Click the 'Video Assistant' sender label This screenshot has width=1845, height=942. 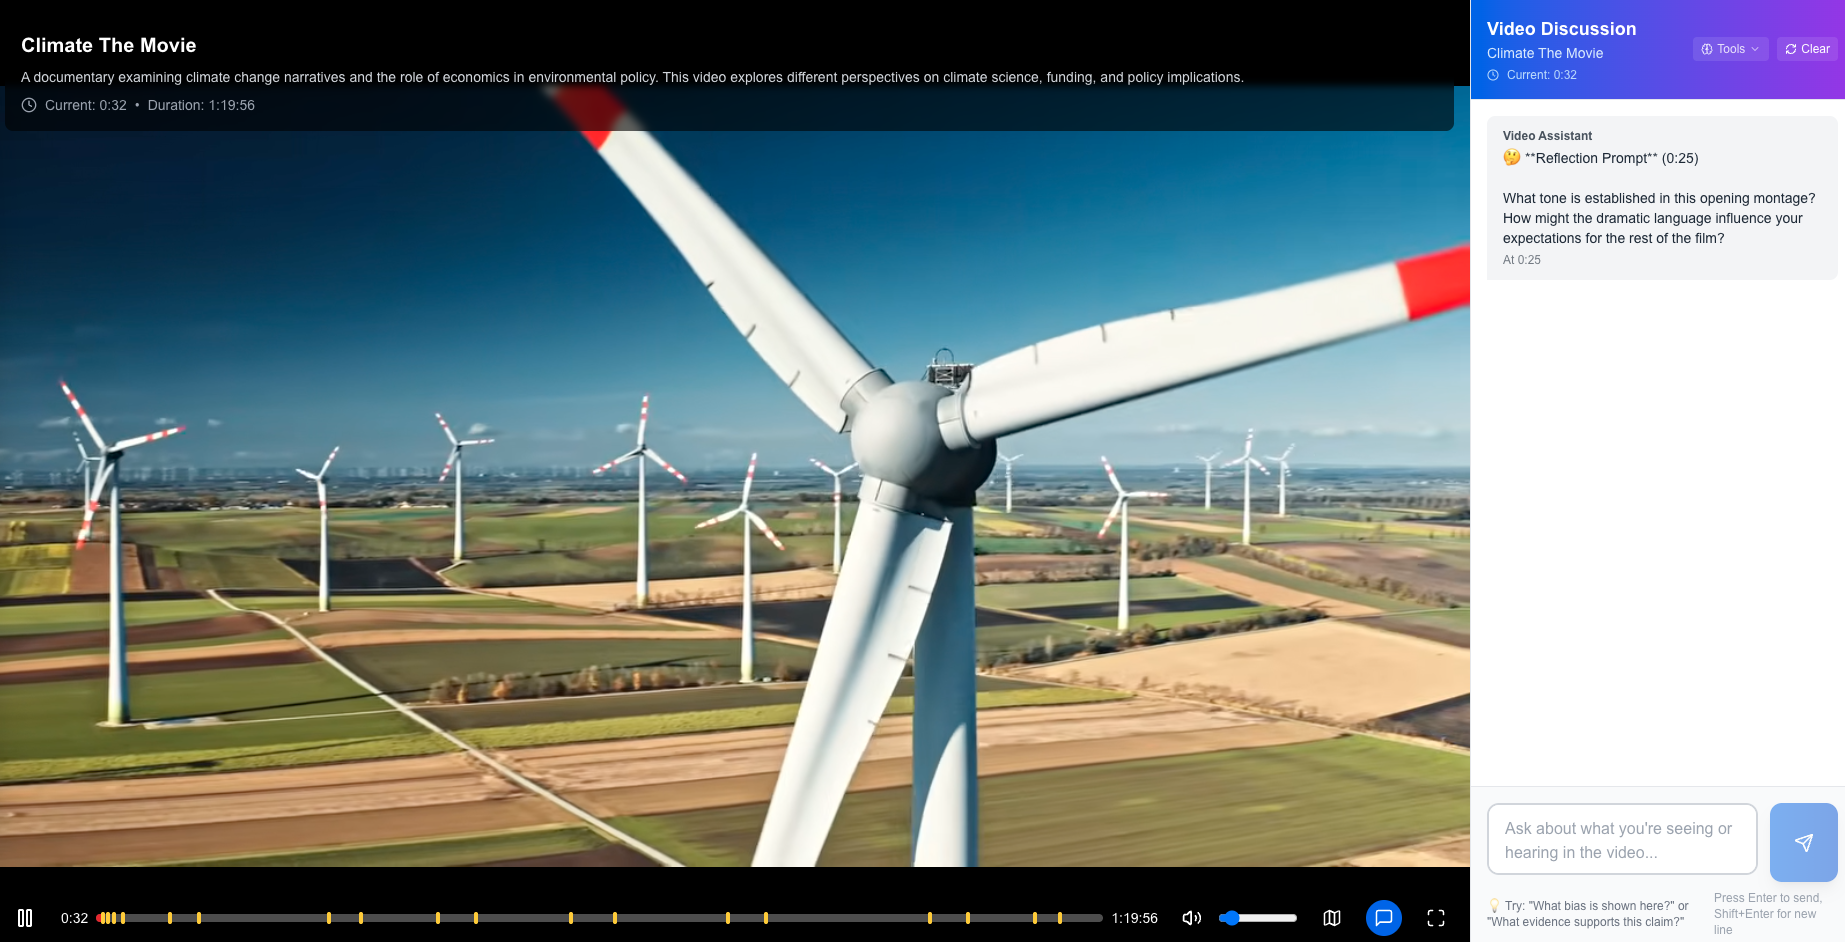tap(1547, 136)
